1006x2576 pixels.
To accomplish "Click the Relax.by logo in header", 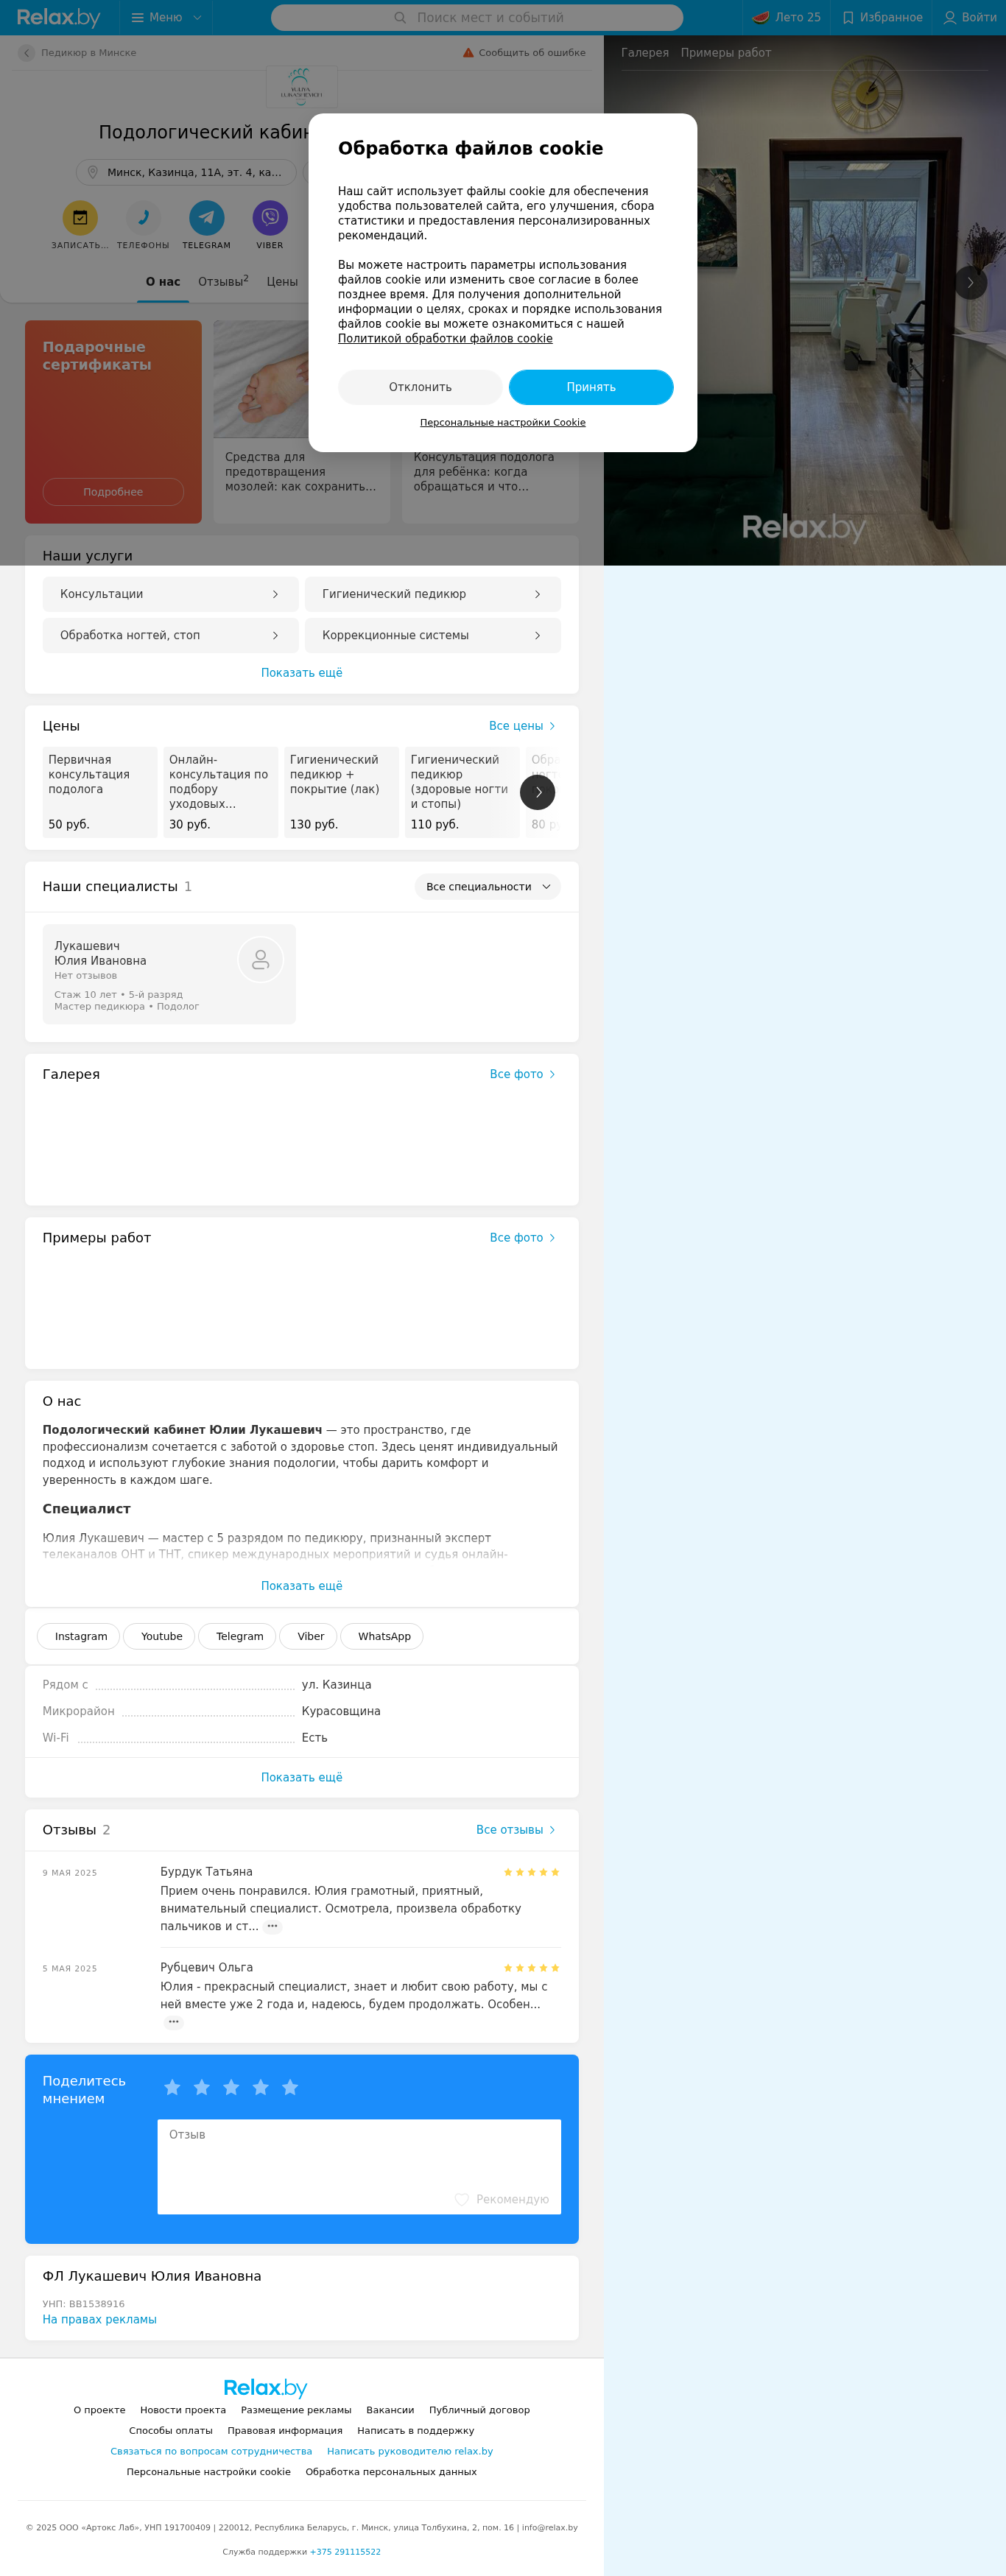I will 58,17.
